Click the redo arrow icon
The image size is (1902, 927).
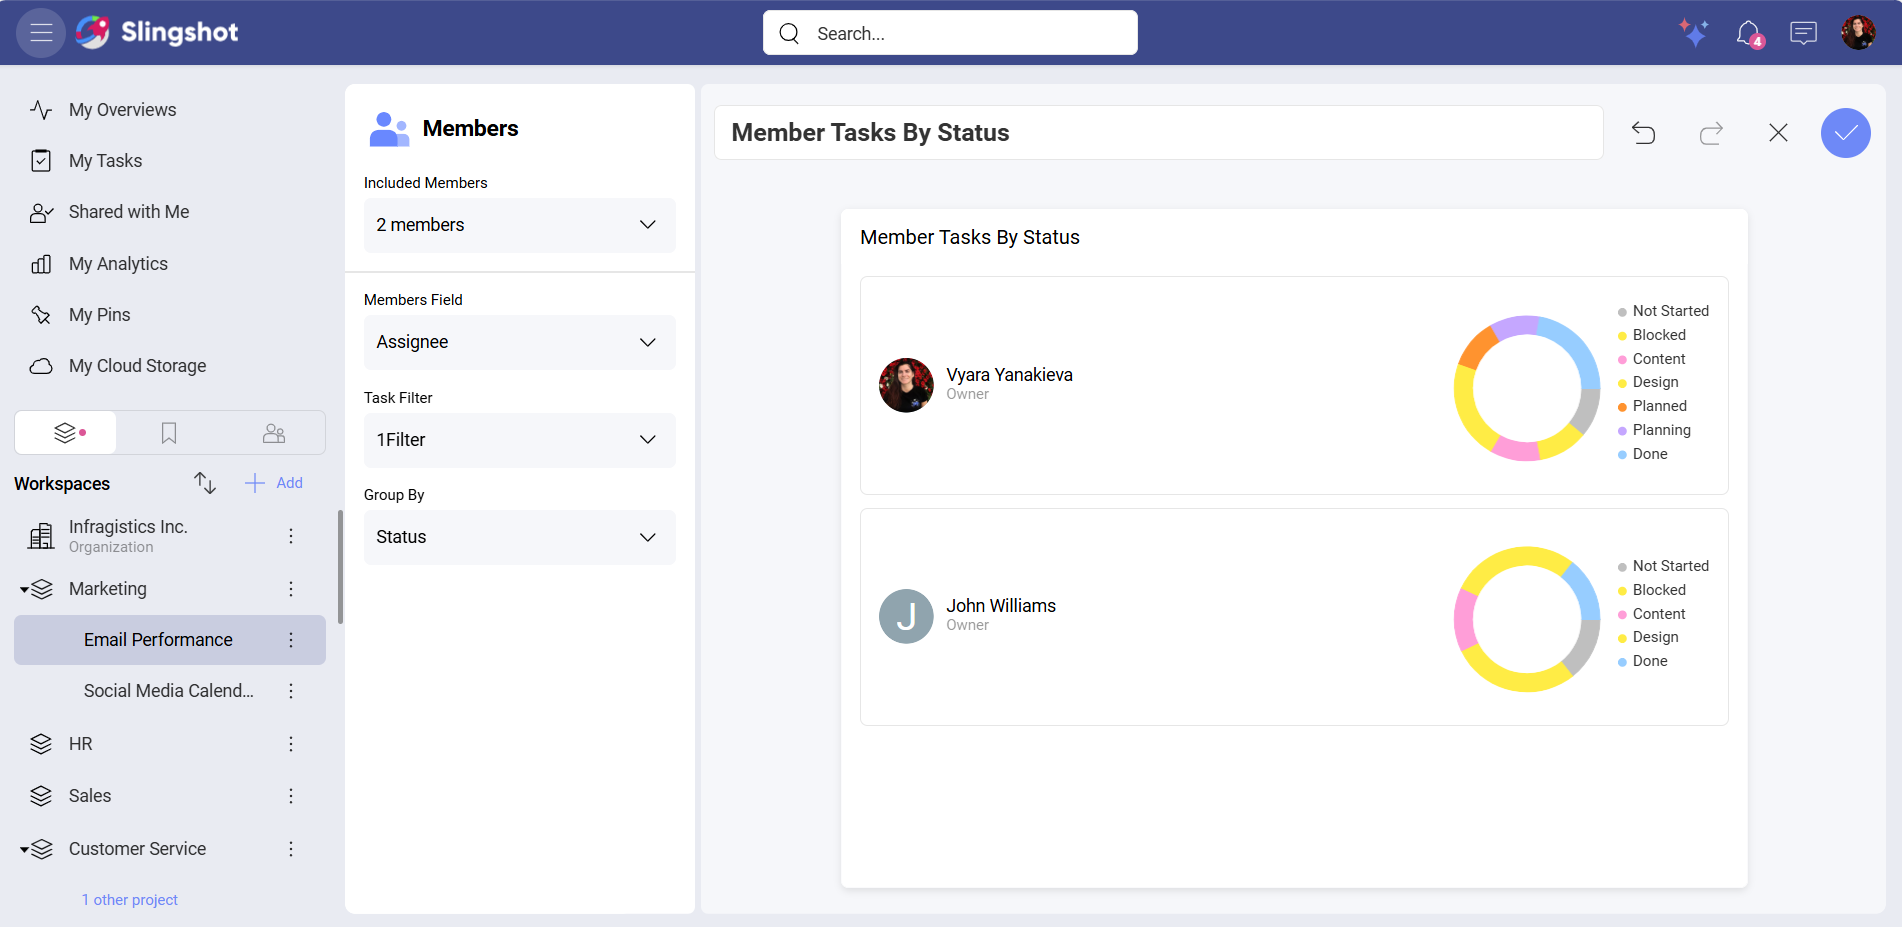[1711, 133]
